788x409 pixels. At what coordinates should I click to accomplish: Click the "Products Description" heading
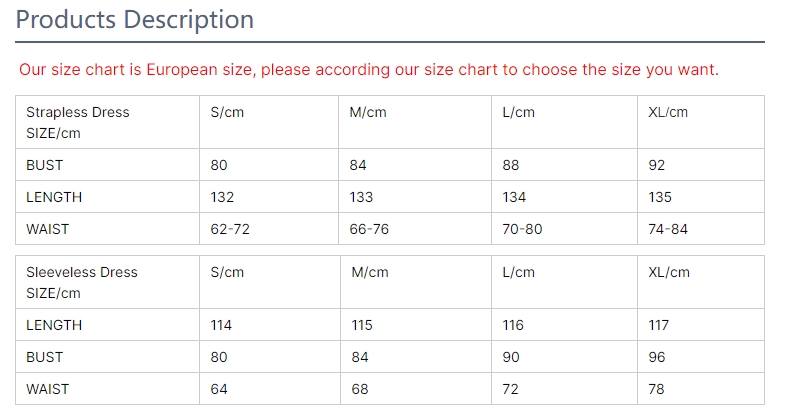(135, 19)
